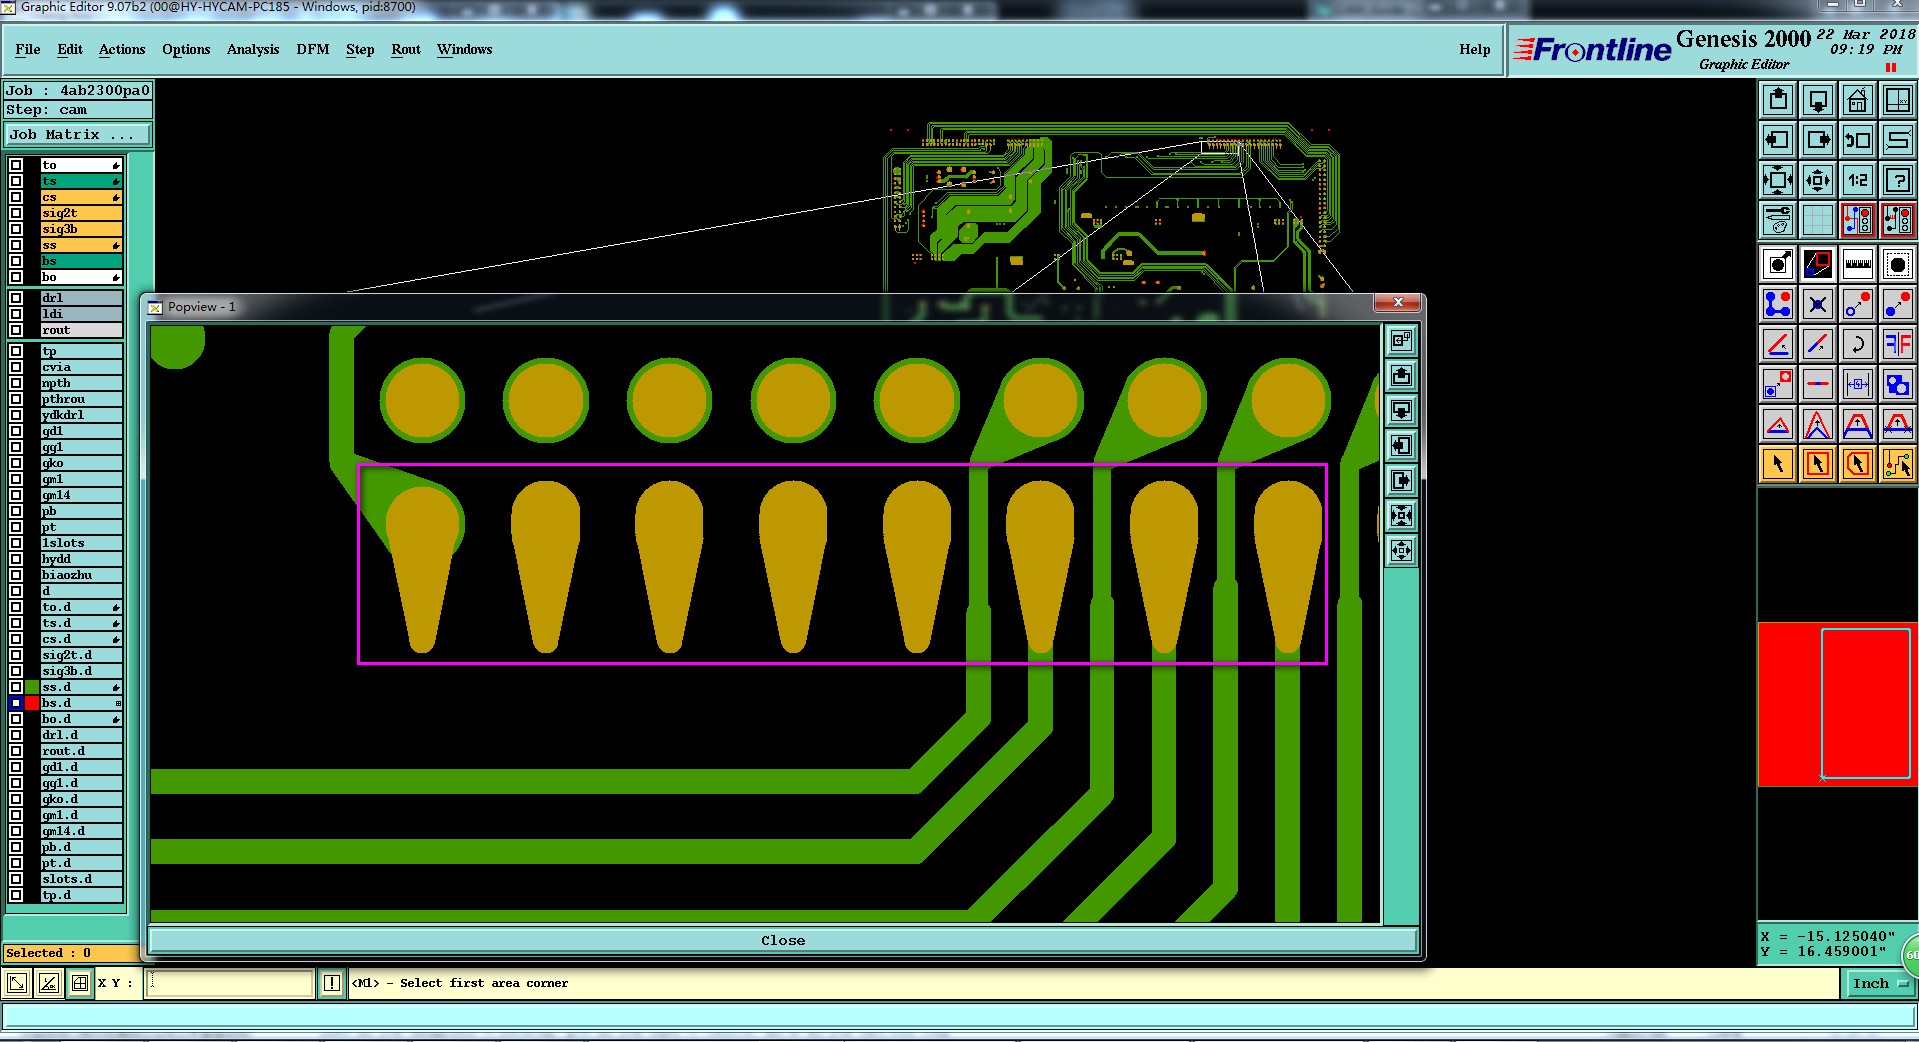Select the rectangle area select arrow tool

pyautogui.click(x=1818, y=464)
